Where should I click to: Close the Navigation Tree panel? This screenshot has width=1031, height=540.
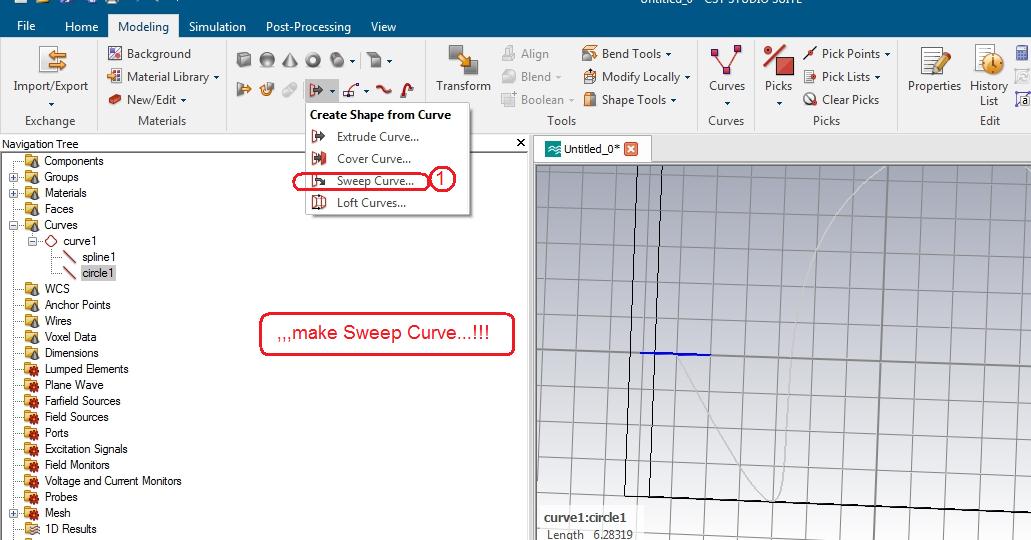521,143
